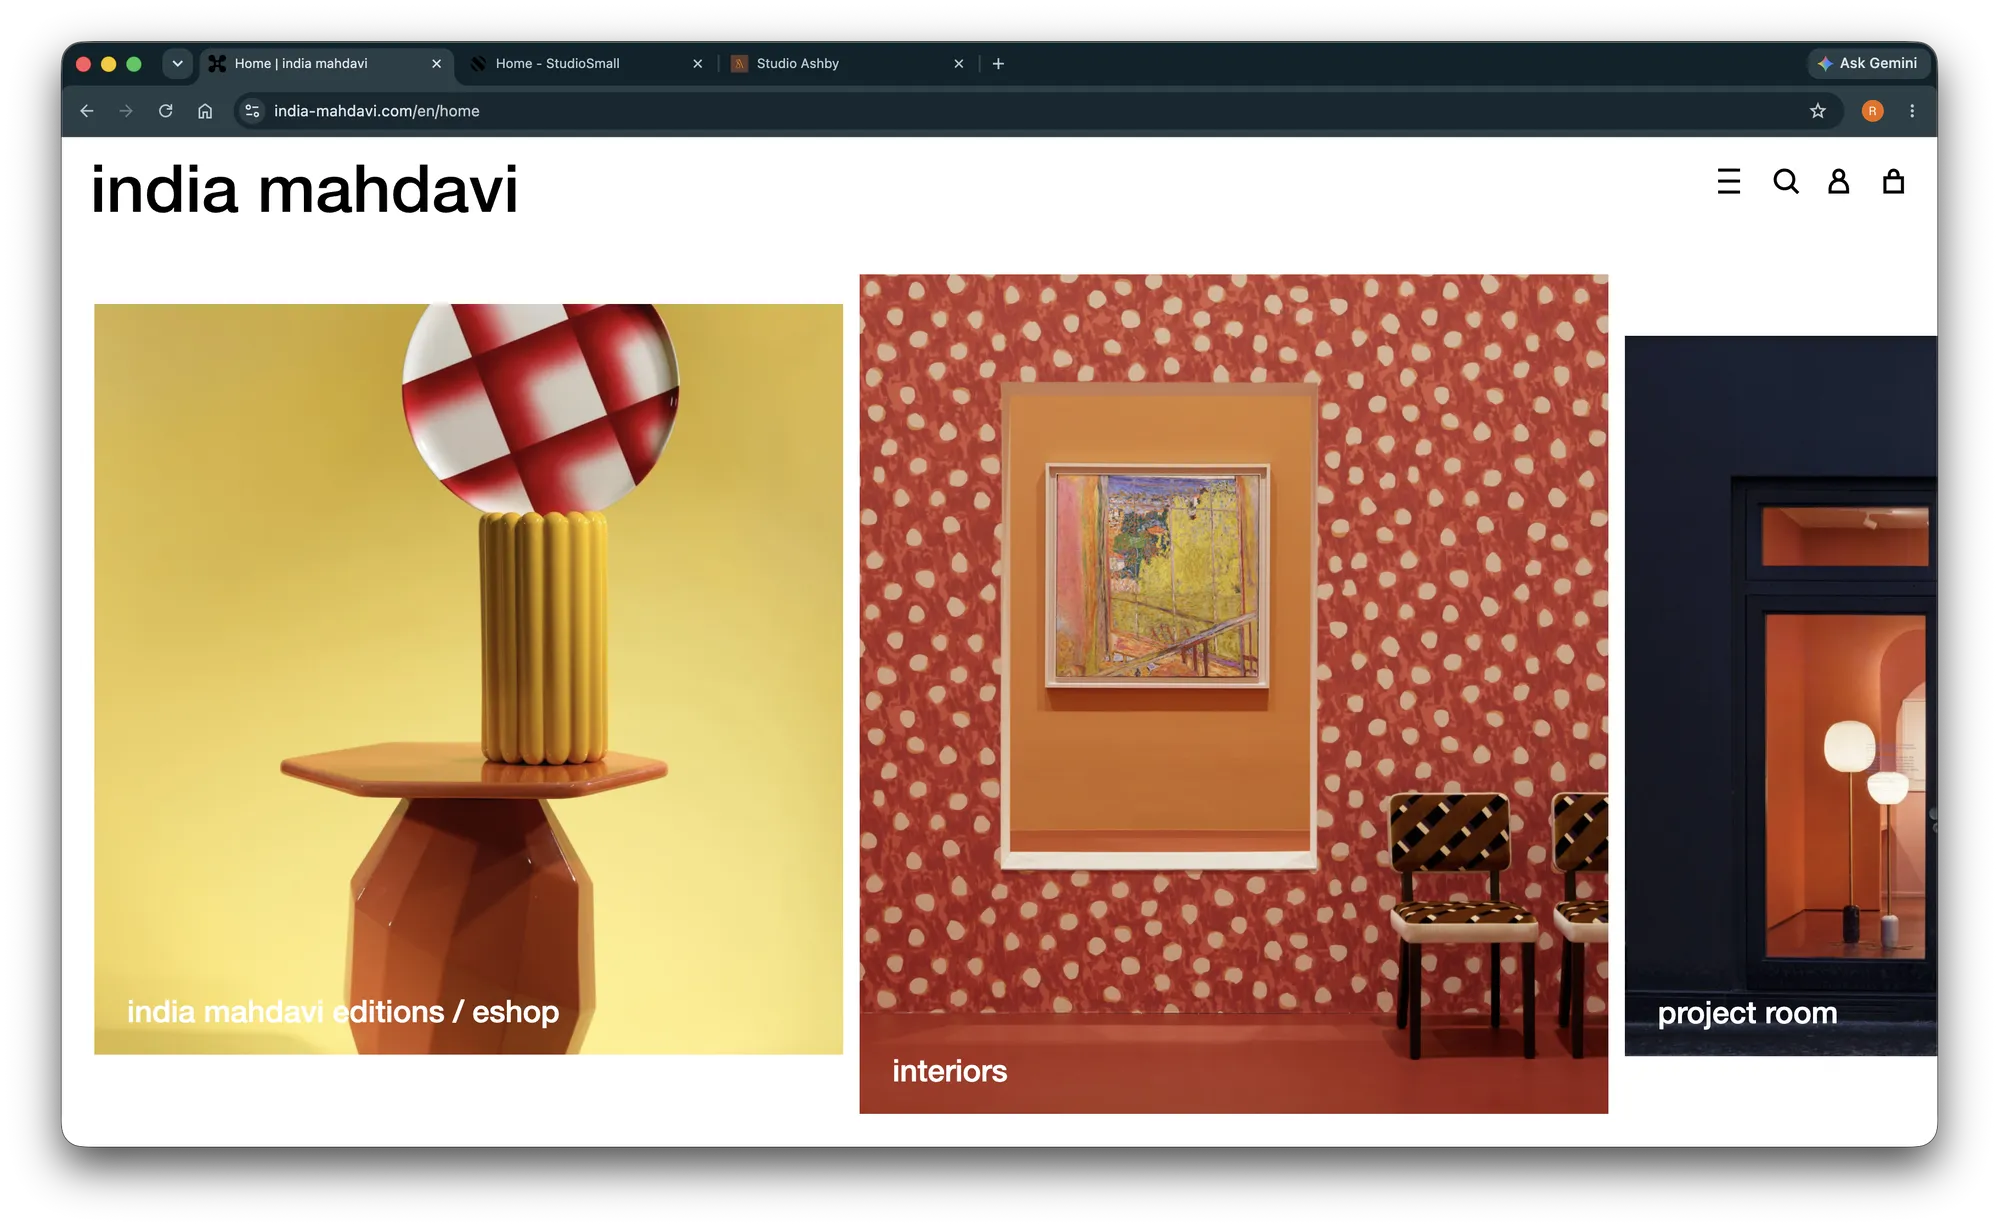Screen dimensions: 1999x1228
Task: Bookmark this page with the star icon
Action: point(1817,111)
